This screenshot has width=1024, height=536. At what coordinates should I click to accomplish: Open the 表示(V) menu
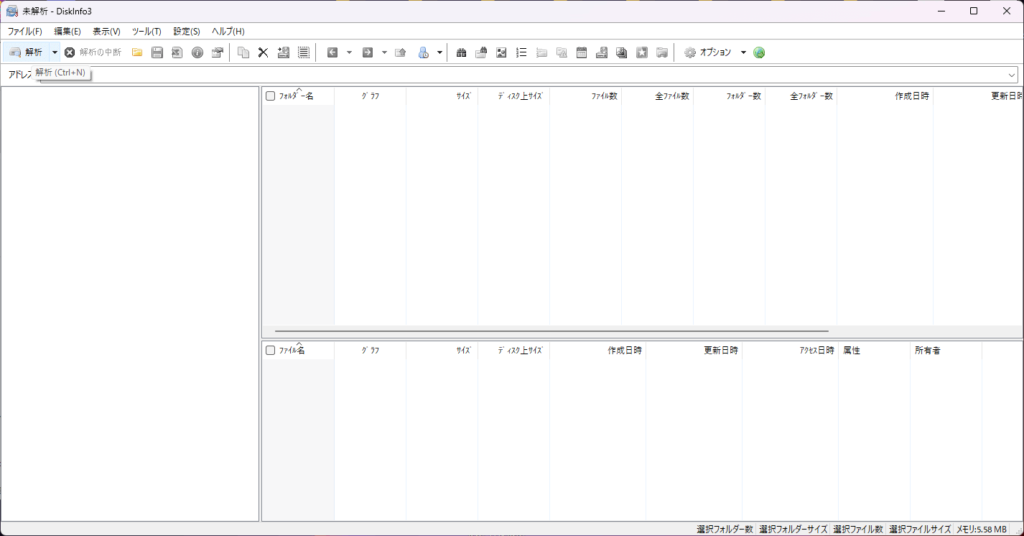(x=106, y=31)
